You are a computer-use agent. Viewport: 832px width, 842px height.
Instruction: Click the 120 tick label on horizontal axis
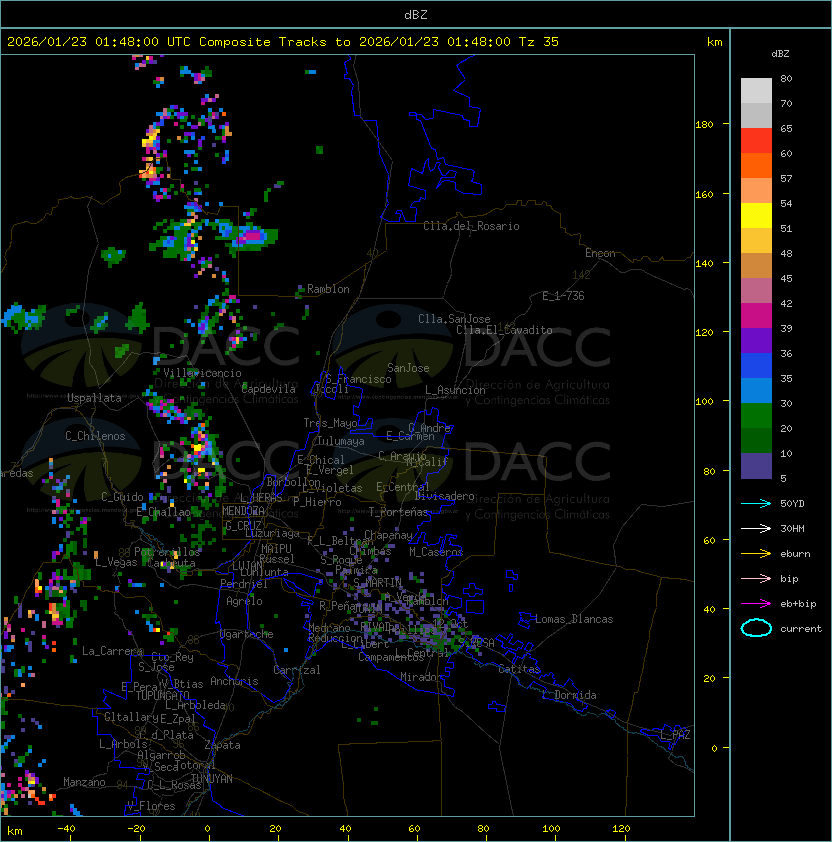pyautogui.click(x=621, y=829)
